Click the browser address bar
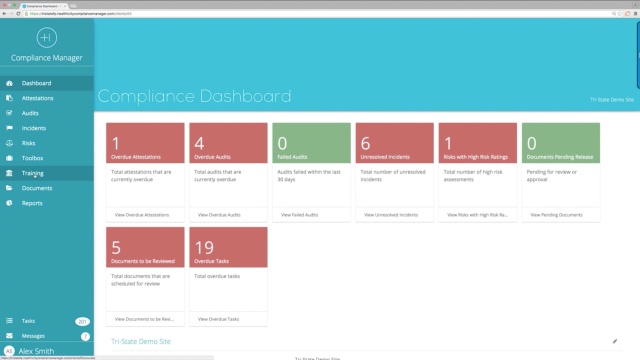 tap(318, 13)
